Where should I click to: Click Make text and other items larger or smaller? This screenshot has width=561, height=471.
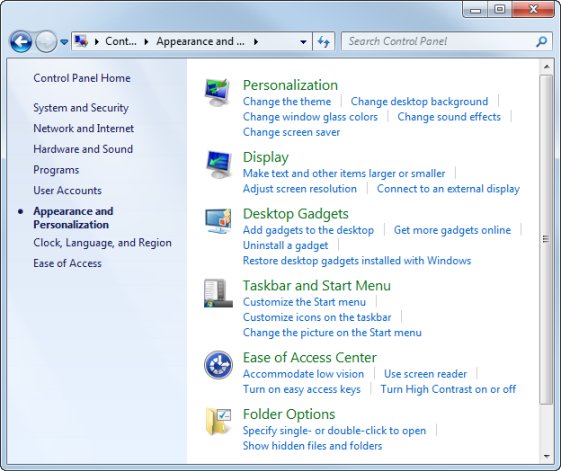pyautogui.click(x=344, y=174)
